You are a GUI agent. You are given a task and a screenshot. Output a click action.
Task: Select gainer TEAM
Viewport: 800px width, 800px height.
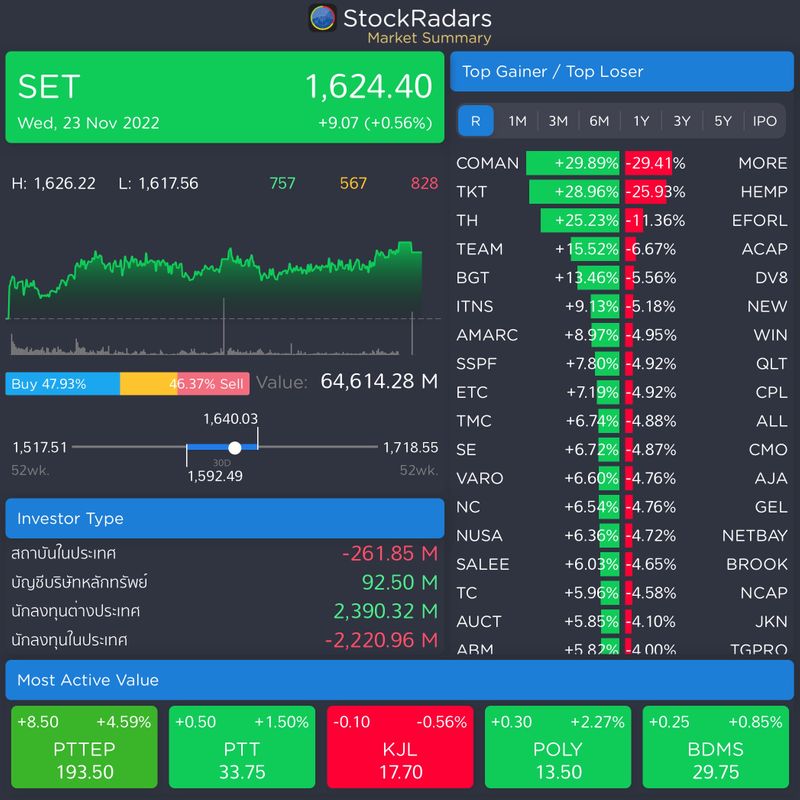click(480, 249)
